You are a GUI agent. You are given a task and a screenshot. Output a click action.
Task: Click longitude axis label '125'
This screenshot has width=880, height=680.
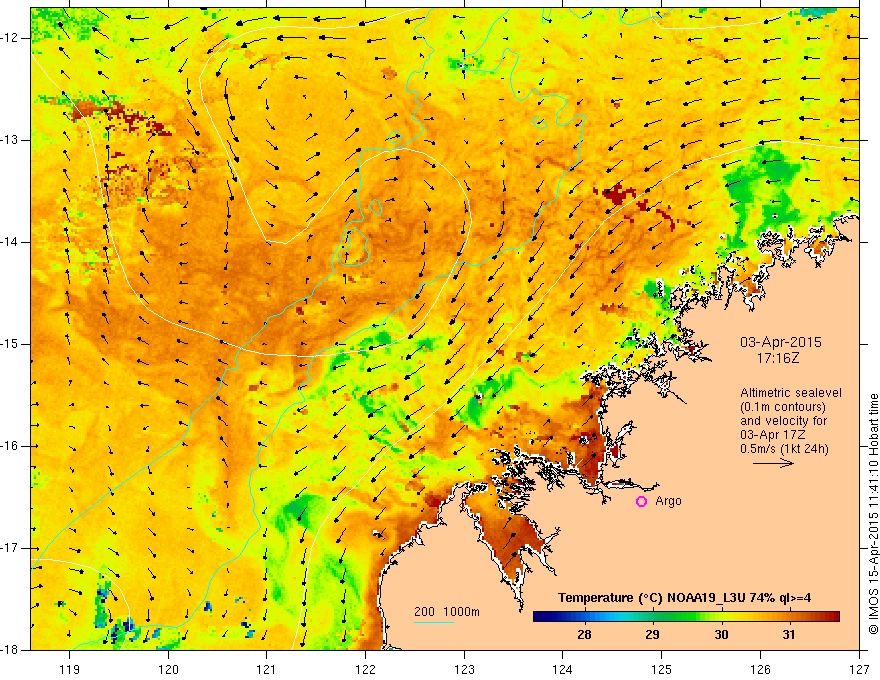[x=662, y=669]
